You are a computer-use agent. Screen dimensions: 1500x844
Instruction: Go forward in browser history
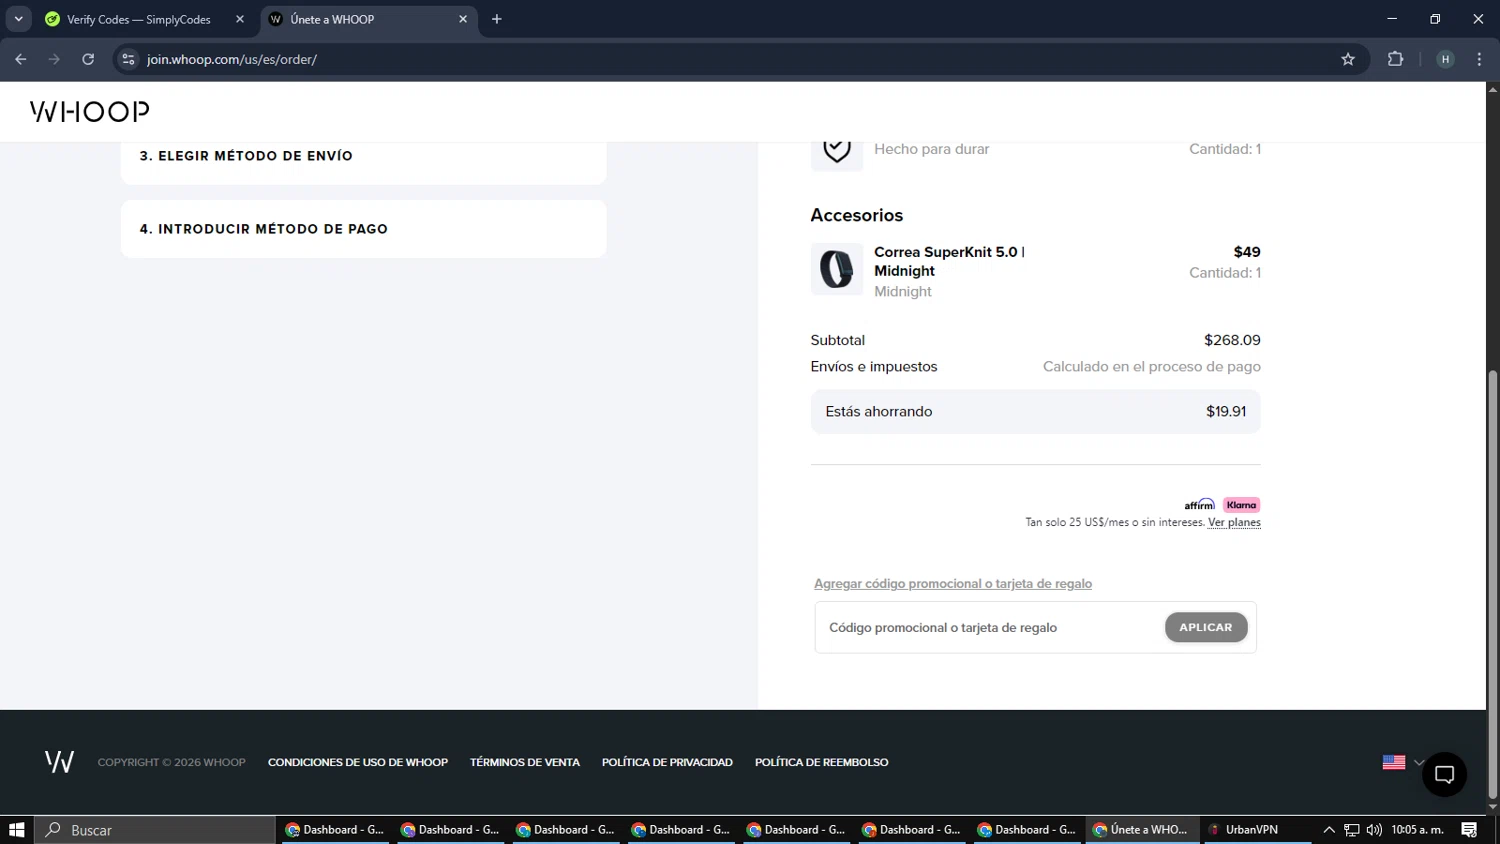(x=54, y=59)
